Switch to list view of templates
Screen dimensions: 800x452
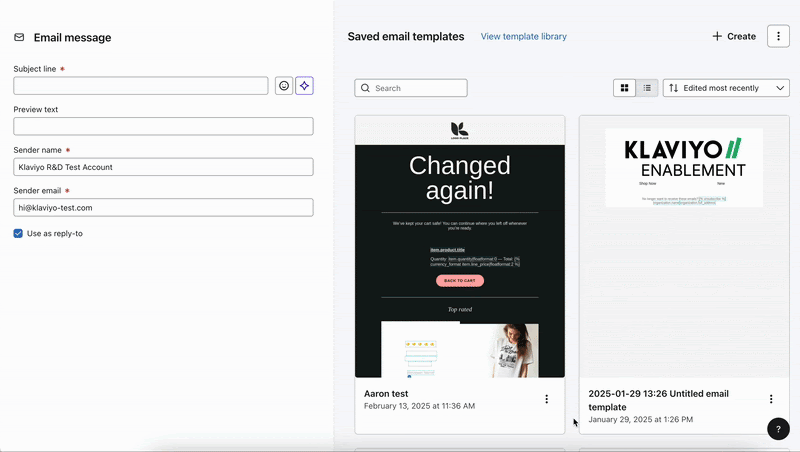648,88
